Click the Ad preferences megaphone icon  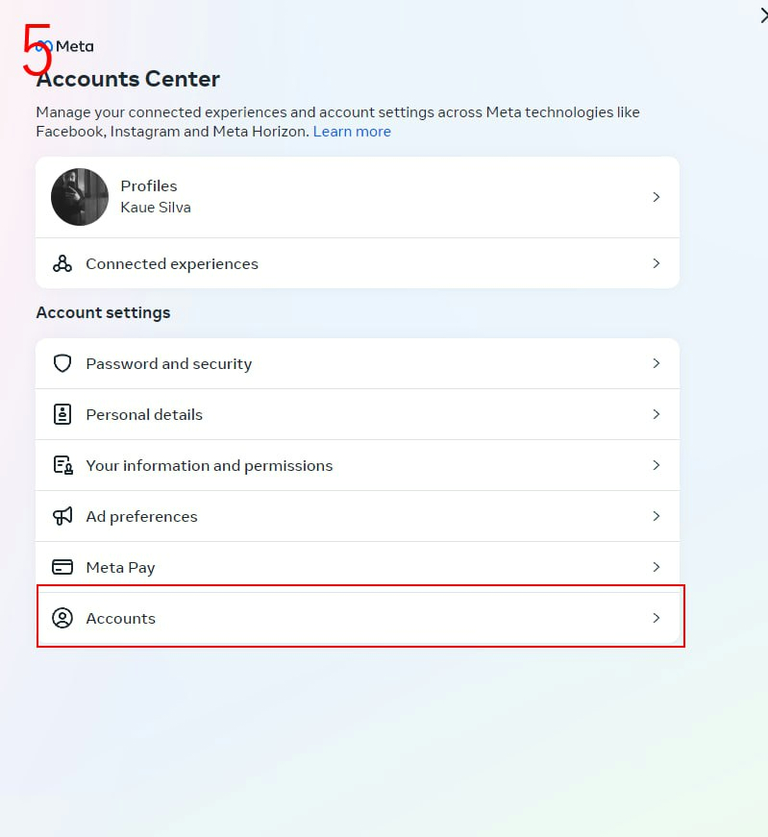[x=62, y=517]
